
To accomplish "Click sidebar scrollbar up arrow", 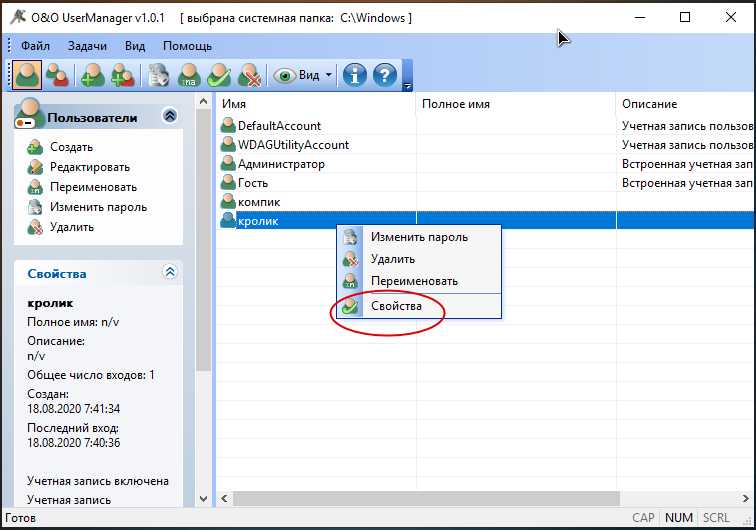I will coord(203,101).
